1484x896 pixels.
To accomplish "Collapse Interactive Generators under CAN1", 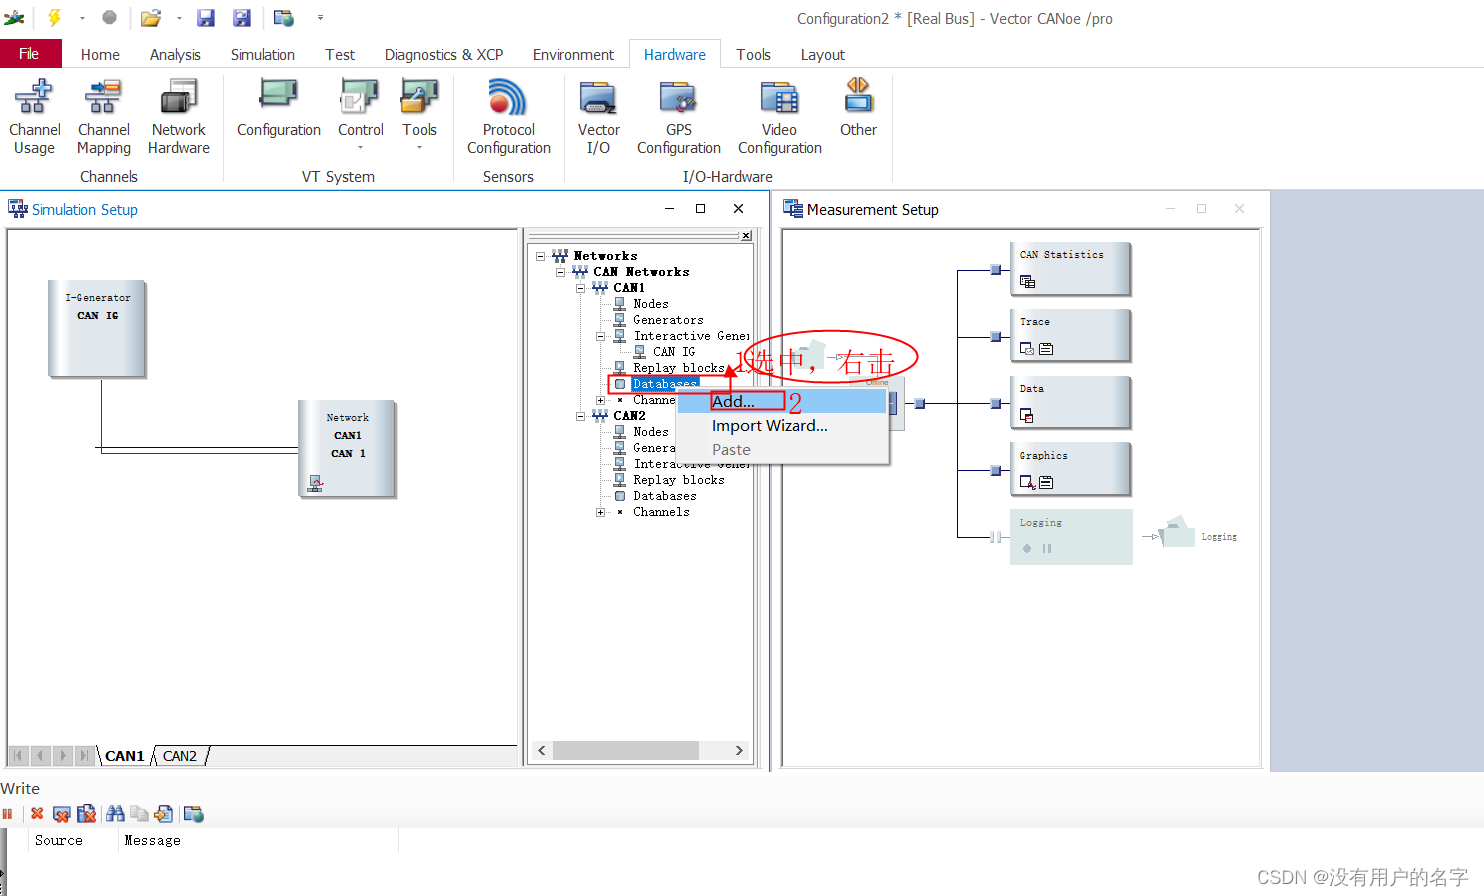I will [x=601, y=336].
